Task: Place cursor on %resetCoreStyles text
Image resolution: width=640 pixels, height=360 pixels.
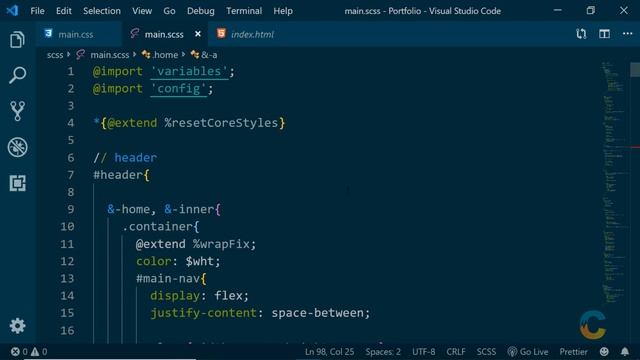Action: tap(221, 123)
